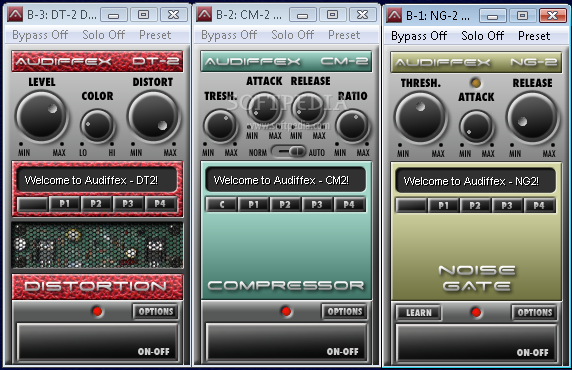Select preset P3 on DT-2 distortion
Image resolution: width=572 pixels, height=370 pixels.
128,204
